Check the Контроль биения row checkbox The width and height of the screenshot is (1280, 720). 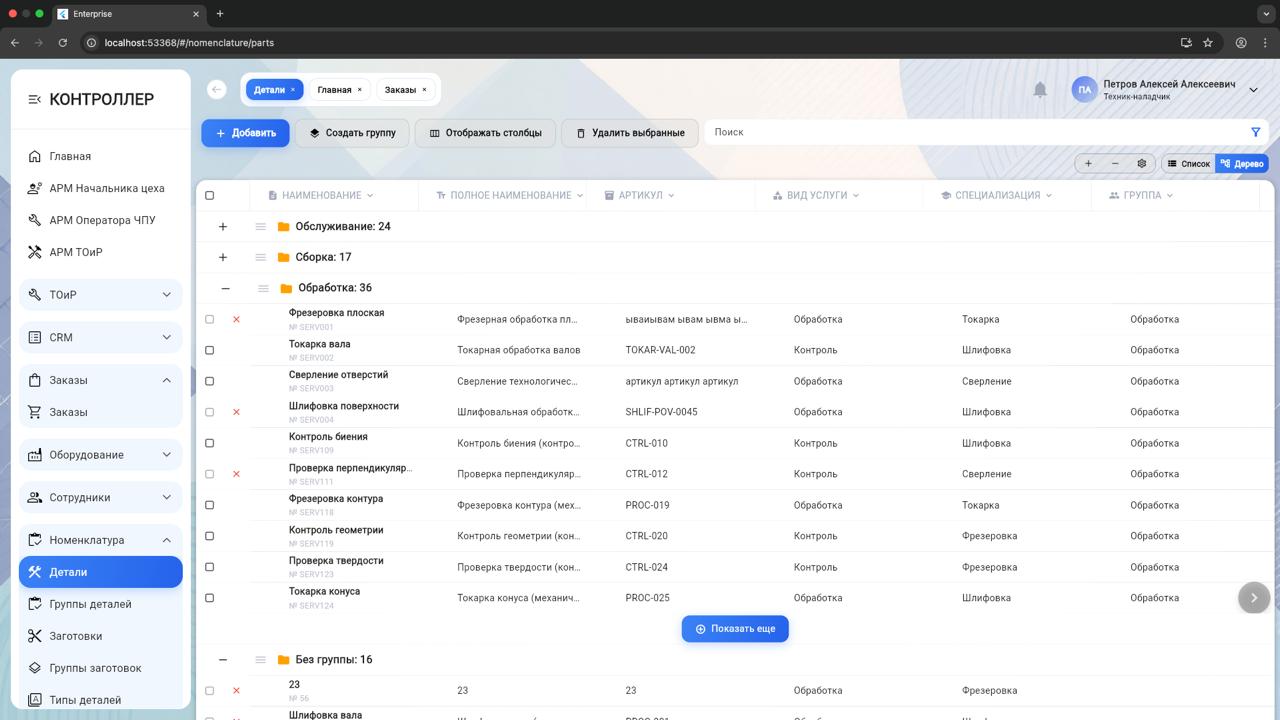pos(209,443)
